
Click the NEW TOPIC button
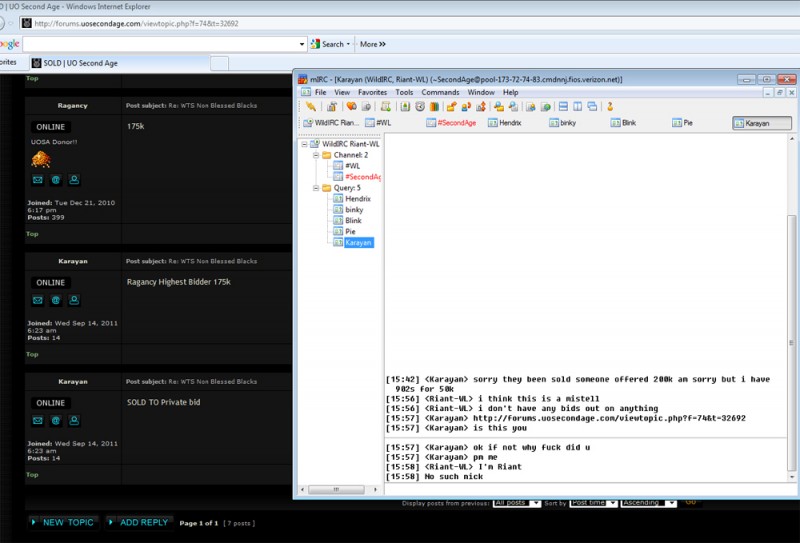click(x=62, y=522)
